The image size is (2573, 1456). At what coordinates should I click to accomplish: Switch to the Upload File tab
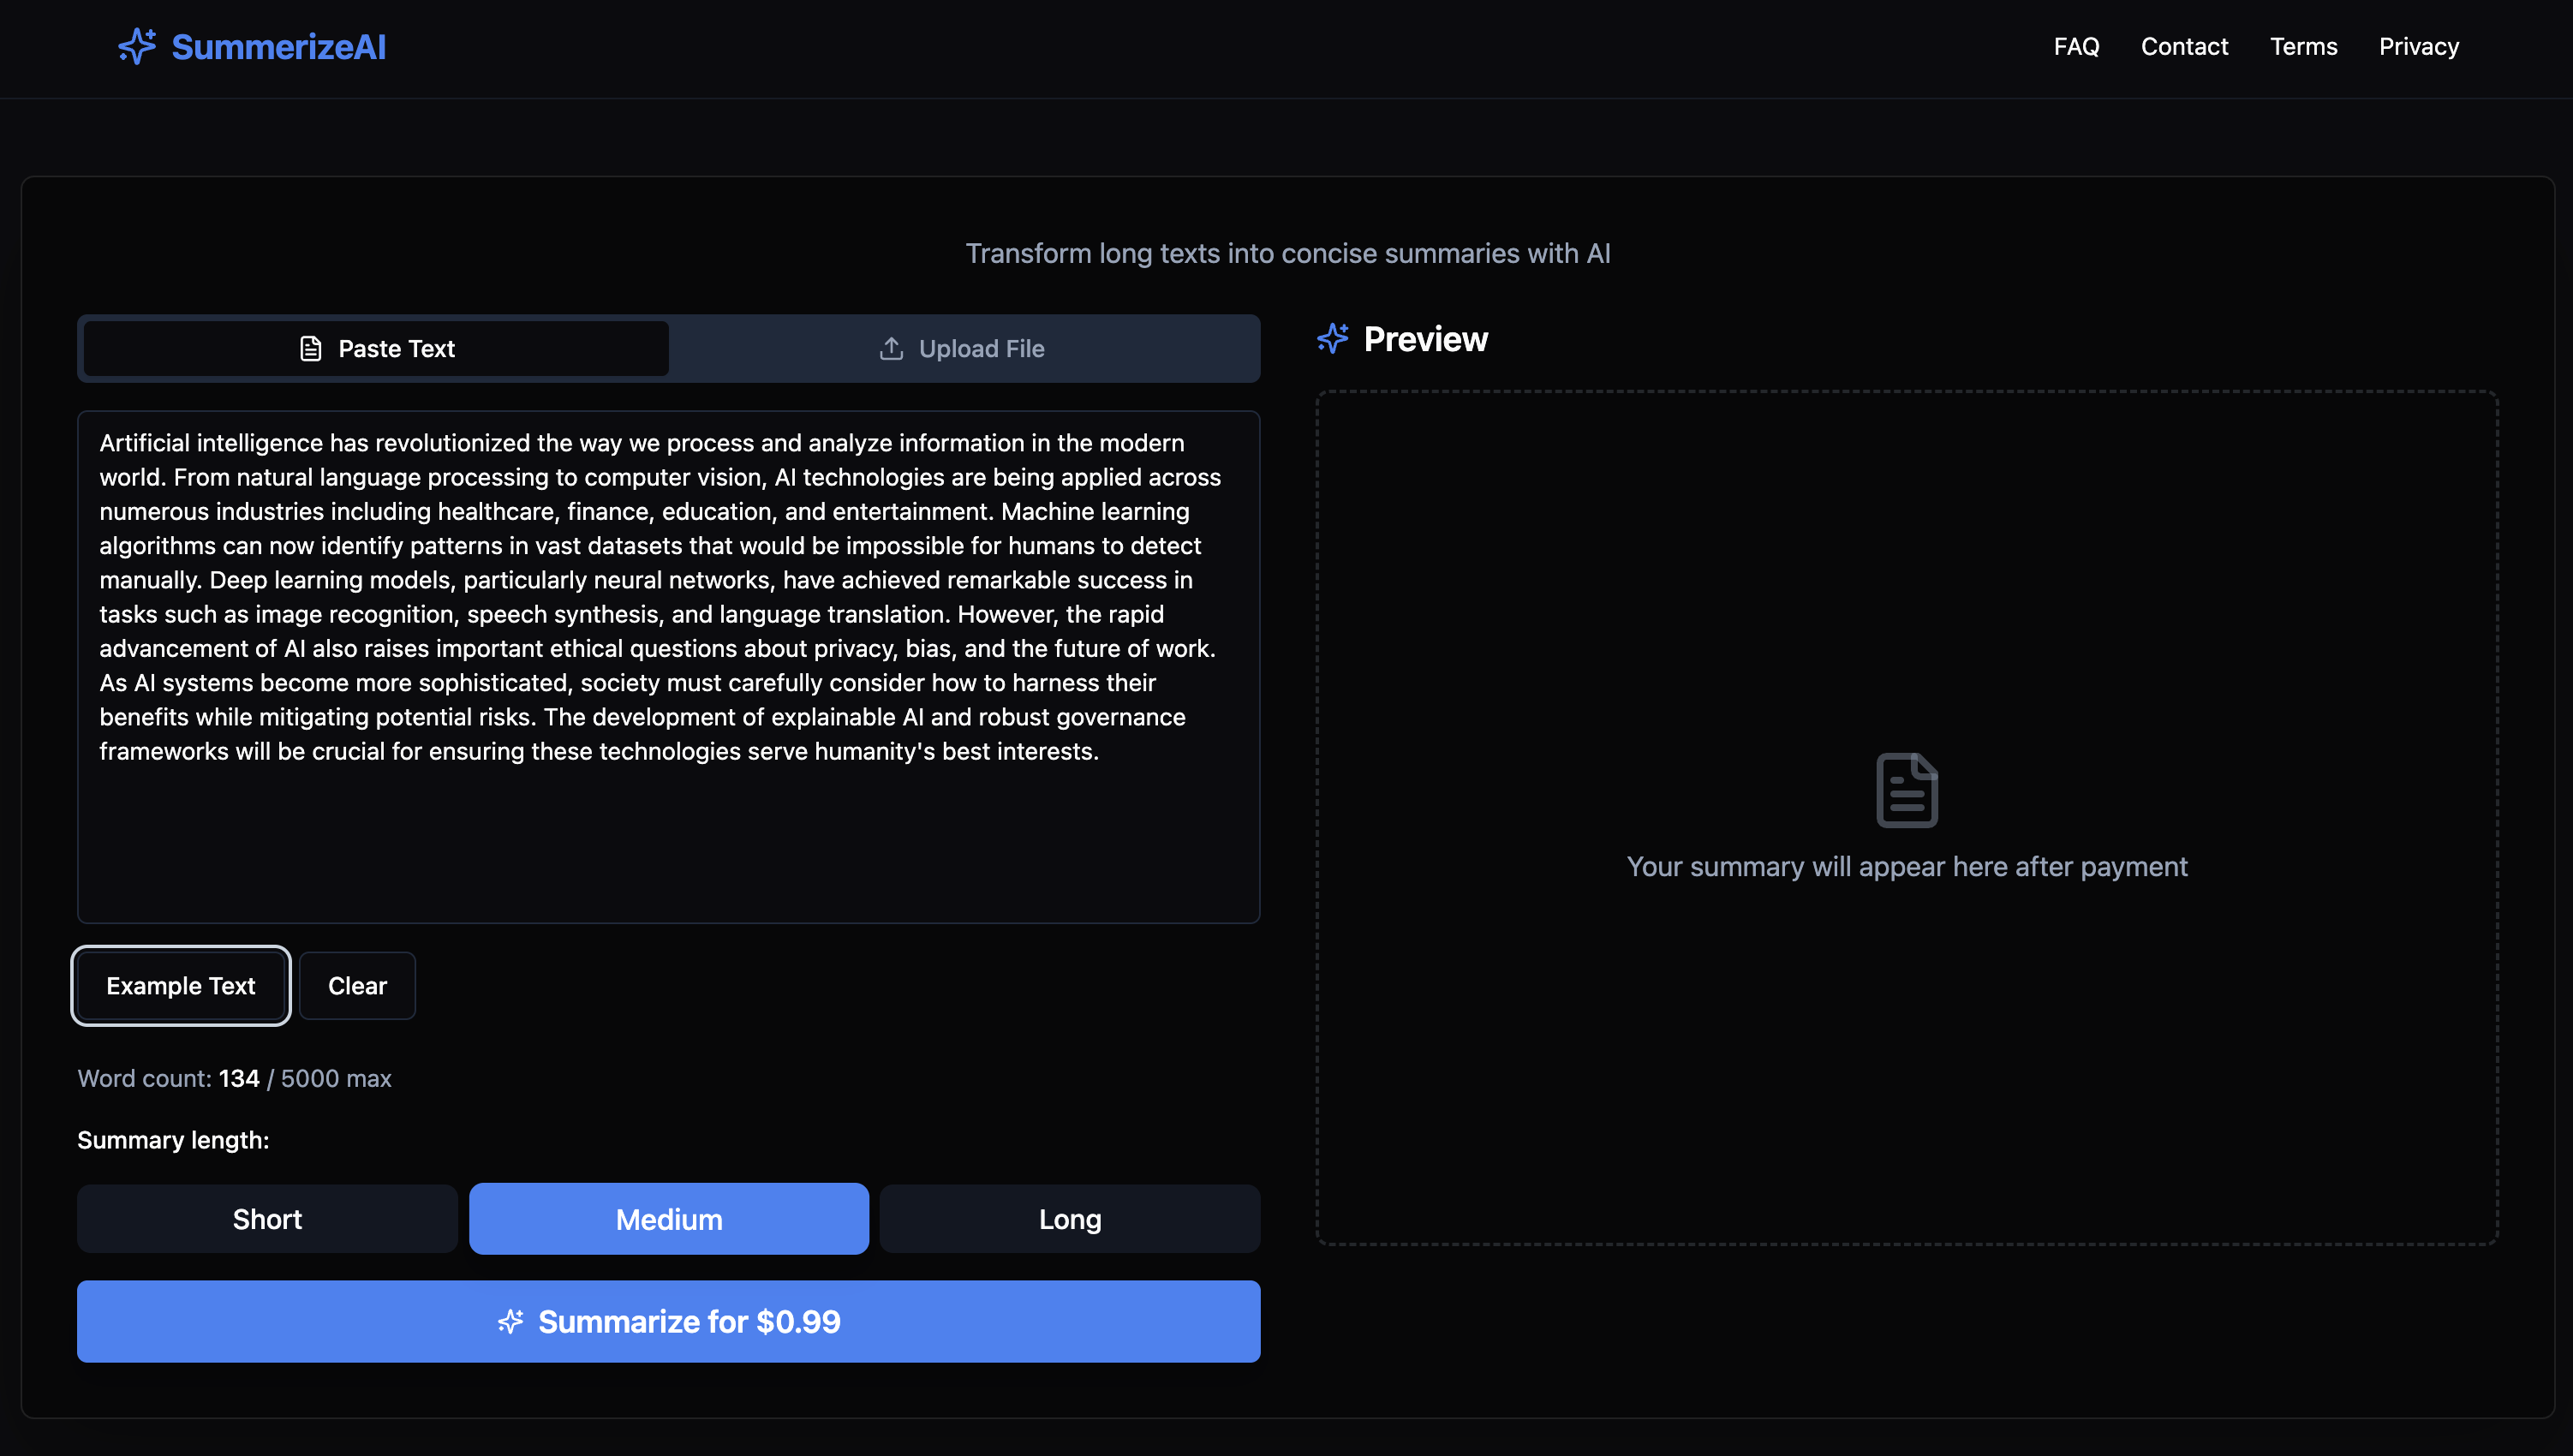click(963, 349)
